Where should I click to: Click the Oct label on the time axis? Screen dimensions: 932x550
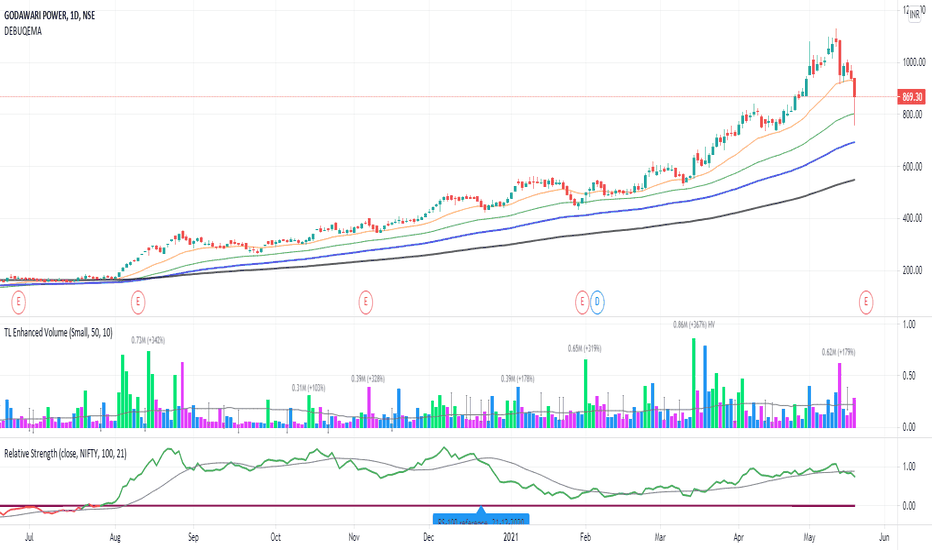tap(276, 538)
